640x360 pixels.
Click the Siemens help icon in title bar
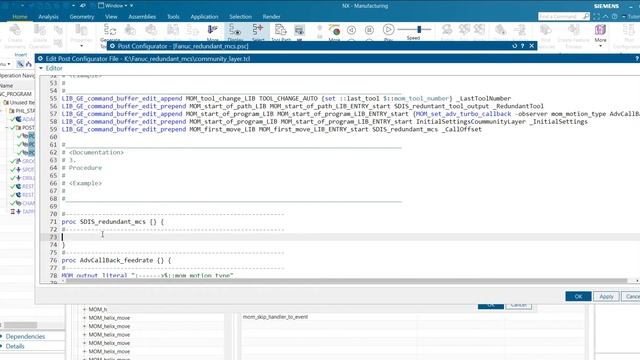[x=614, y=16]
